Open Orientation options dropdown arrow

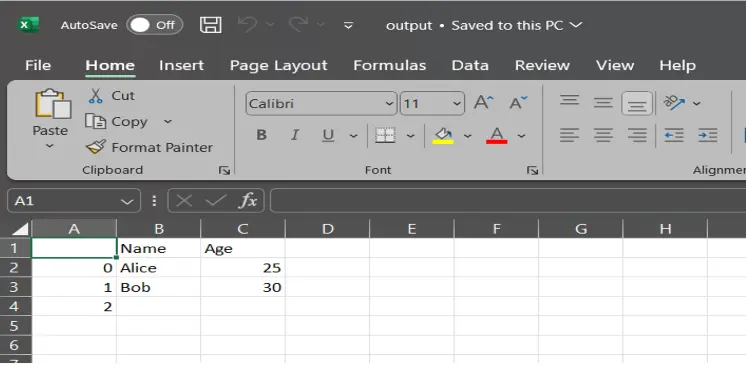(697, 103)
